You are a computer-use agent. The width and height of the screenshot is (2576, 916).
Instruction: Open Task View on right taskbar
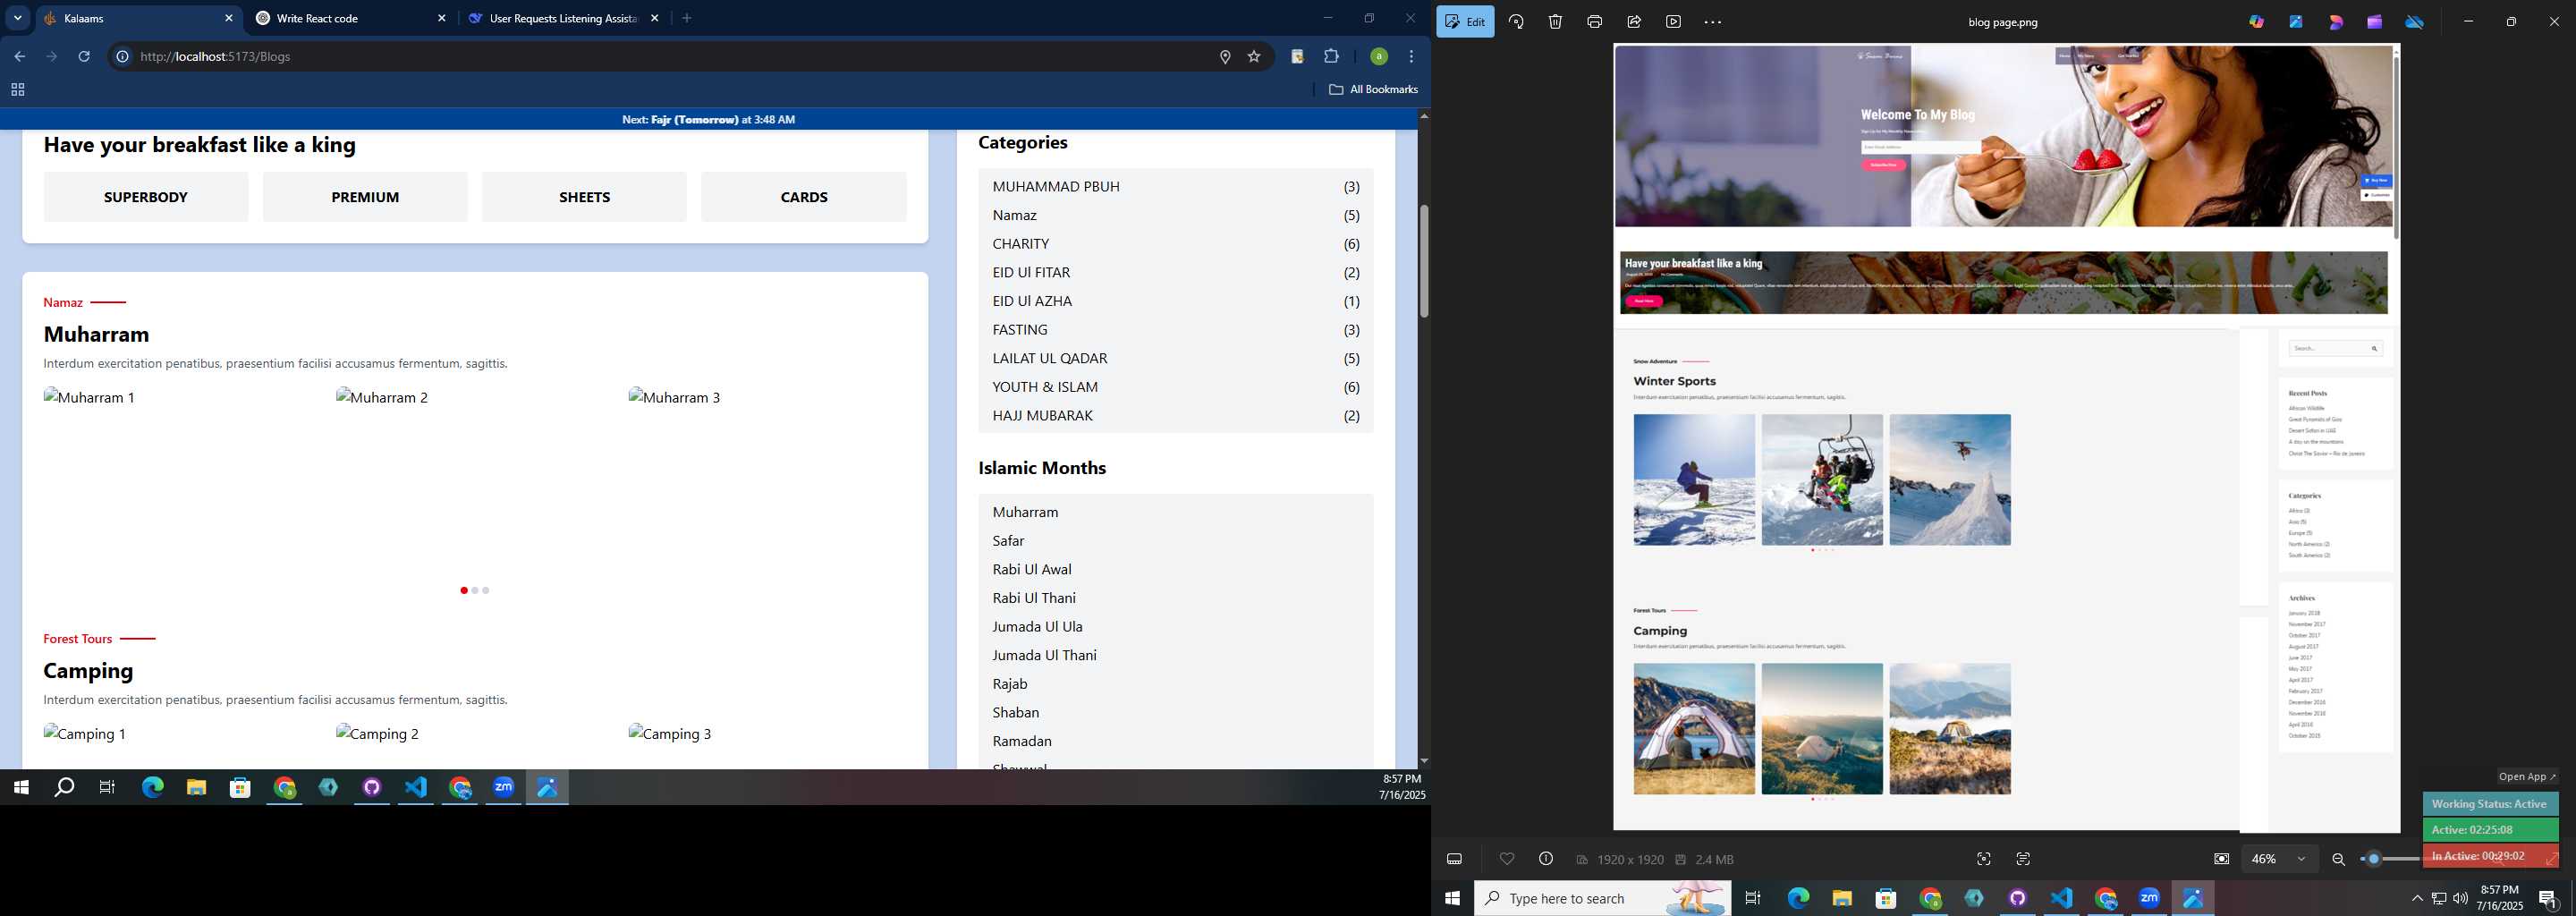click(1753, 898)
